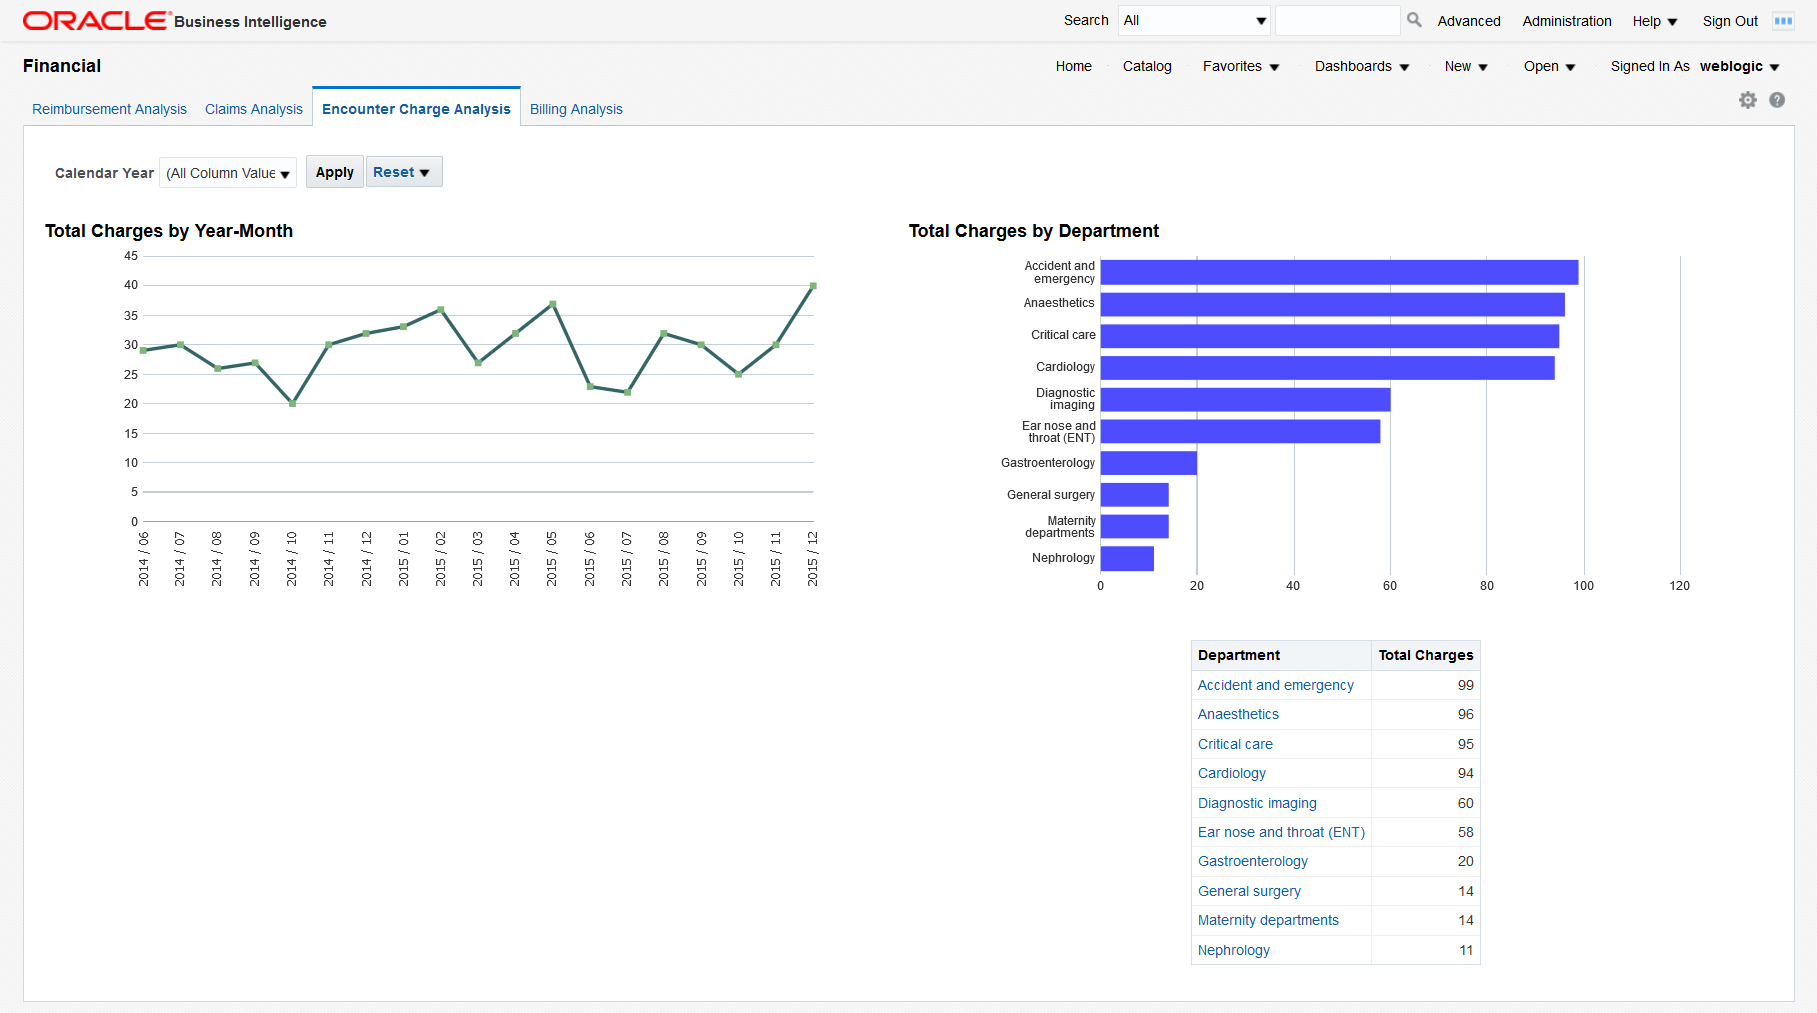Open the Ear nose and throat (ENT) link

coord(1281,832)
